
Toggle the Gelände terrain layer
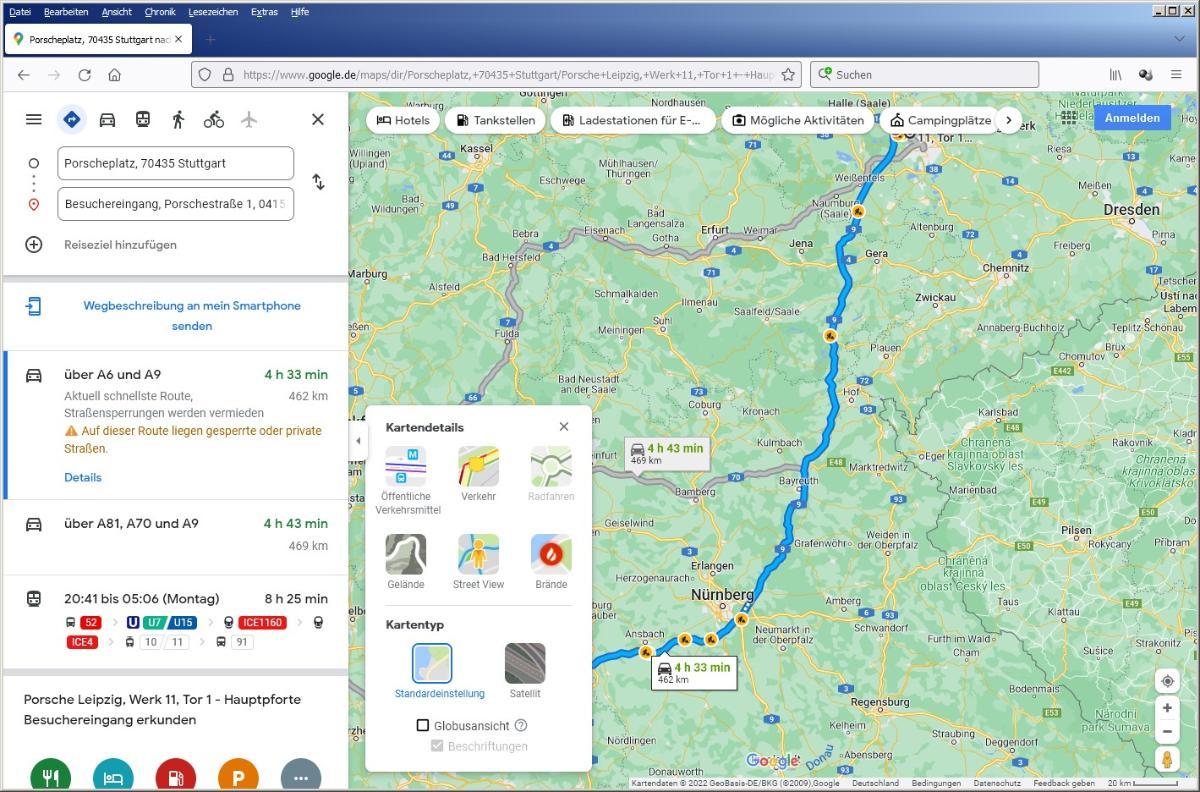click(x=406, y=555)
